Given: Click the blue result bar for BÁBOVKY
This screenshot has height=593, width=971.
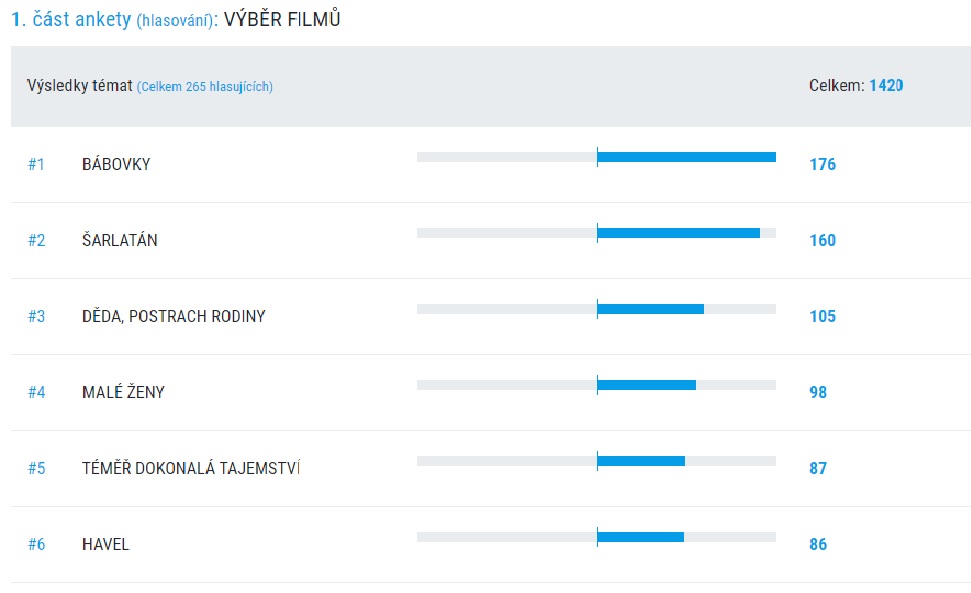Looking at the screenshot, I should [x=686, y=157].
